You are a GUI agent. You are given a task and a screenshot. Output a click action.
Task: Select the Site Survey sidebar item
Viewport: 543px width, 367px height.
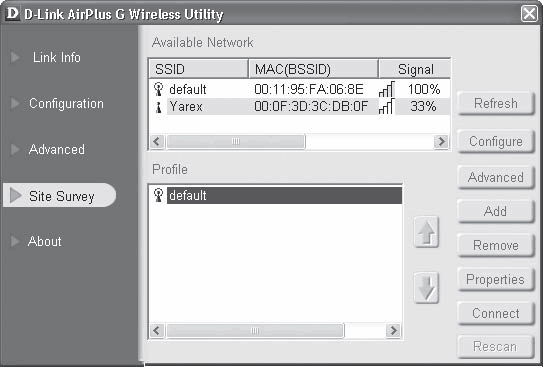[61, 196]
